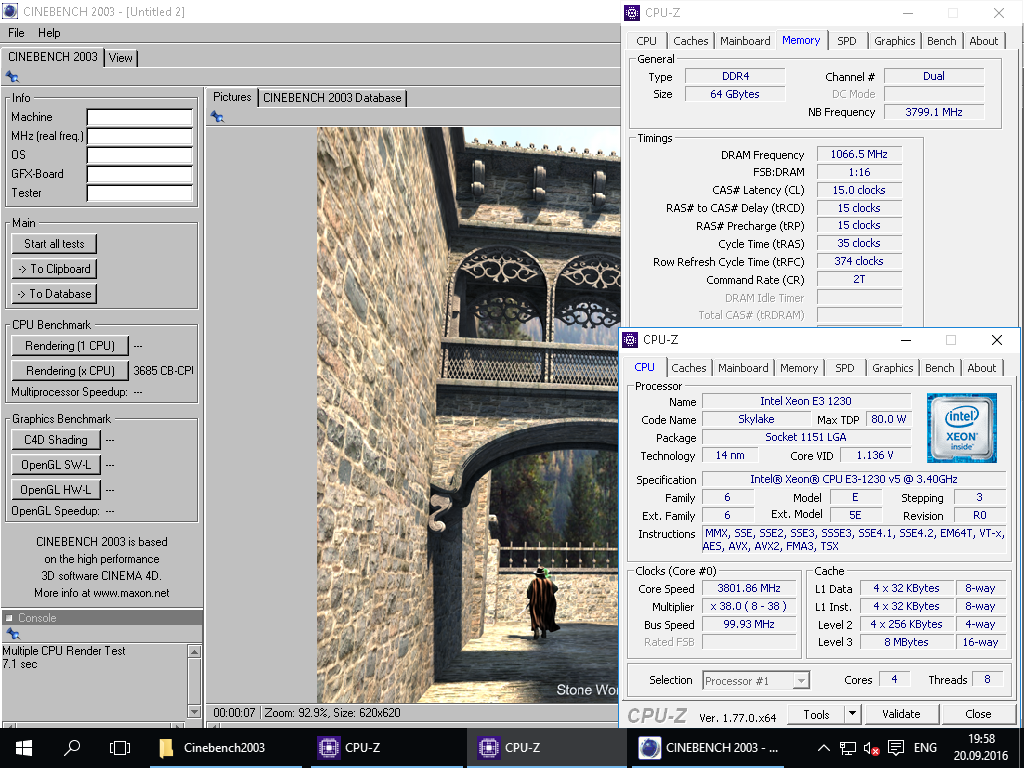
Task: Run Rendering (x CPU) benchmark
Action: [70, 370]
